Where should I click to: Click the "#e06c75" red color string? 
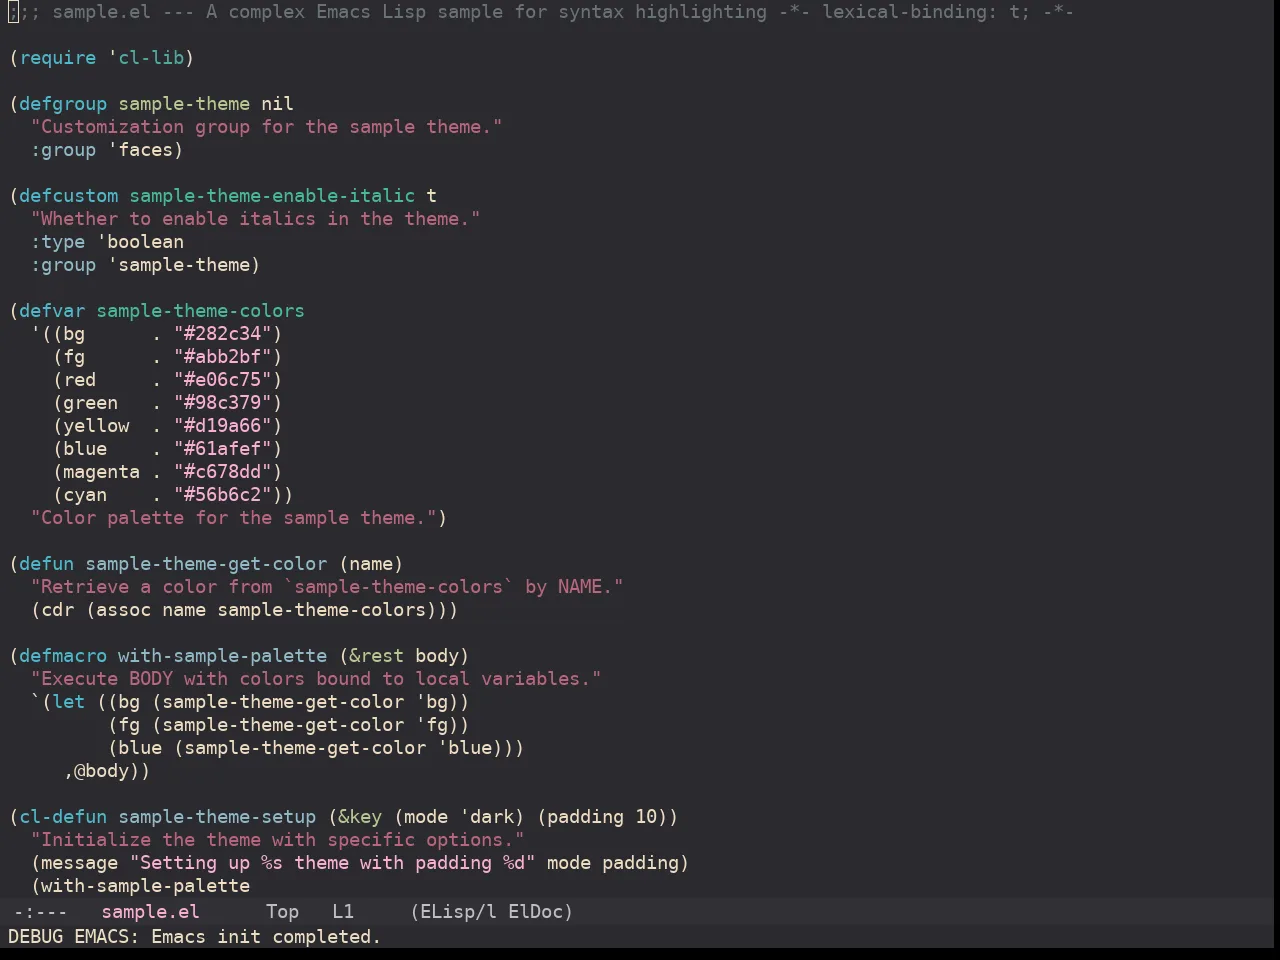coord(223,380)
